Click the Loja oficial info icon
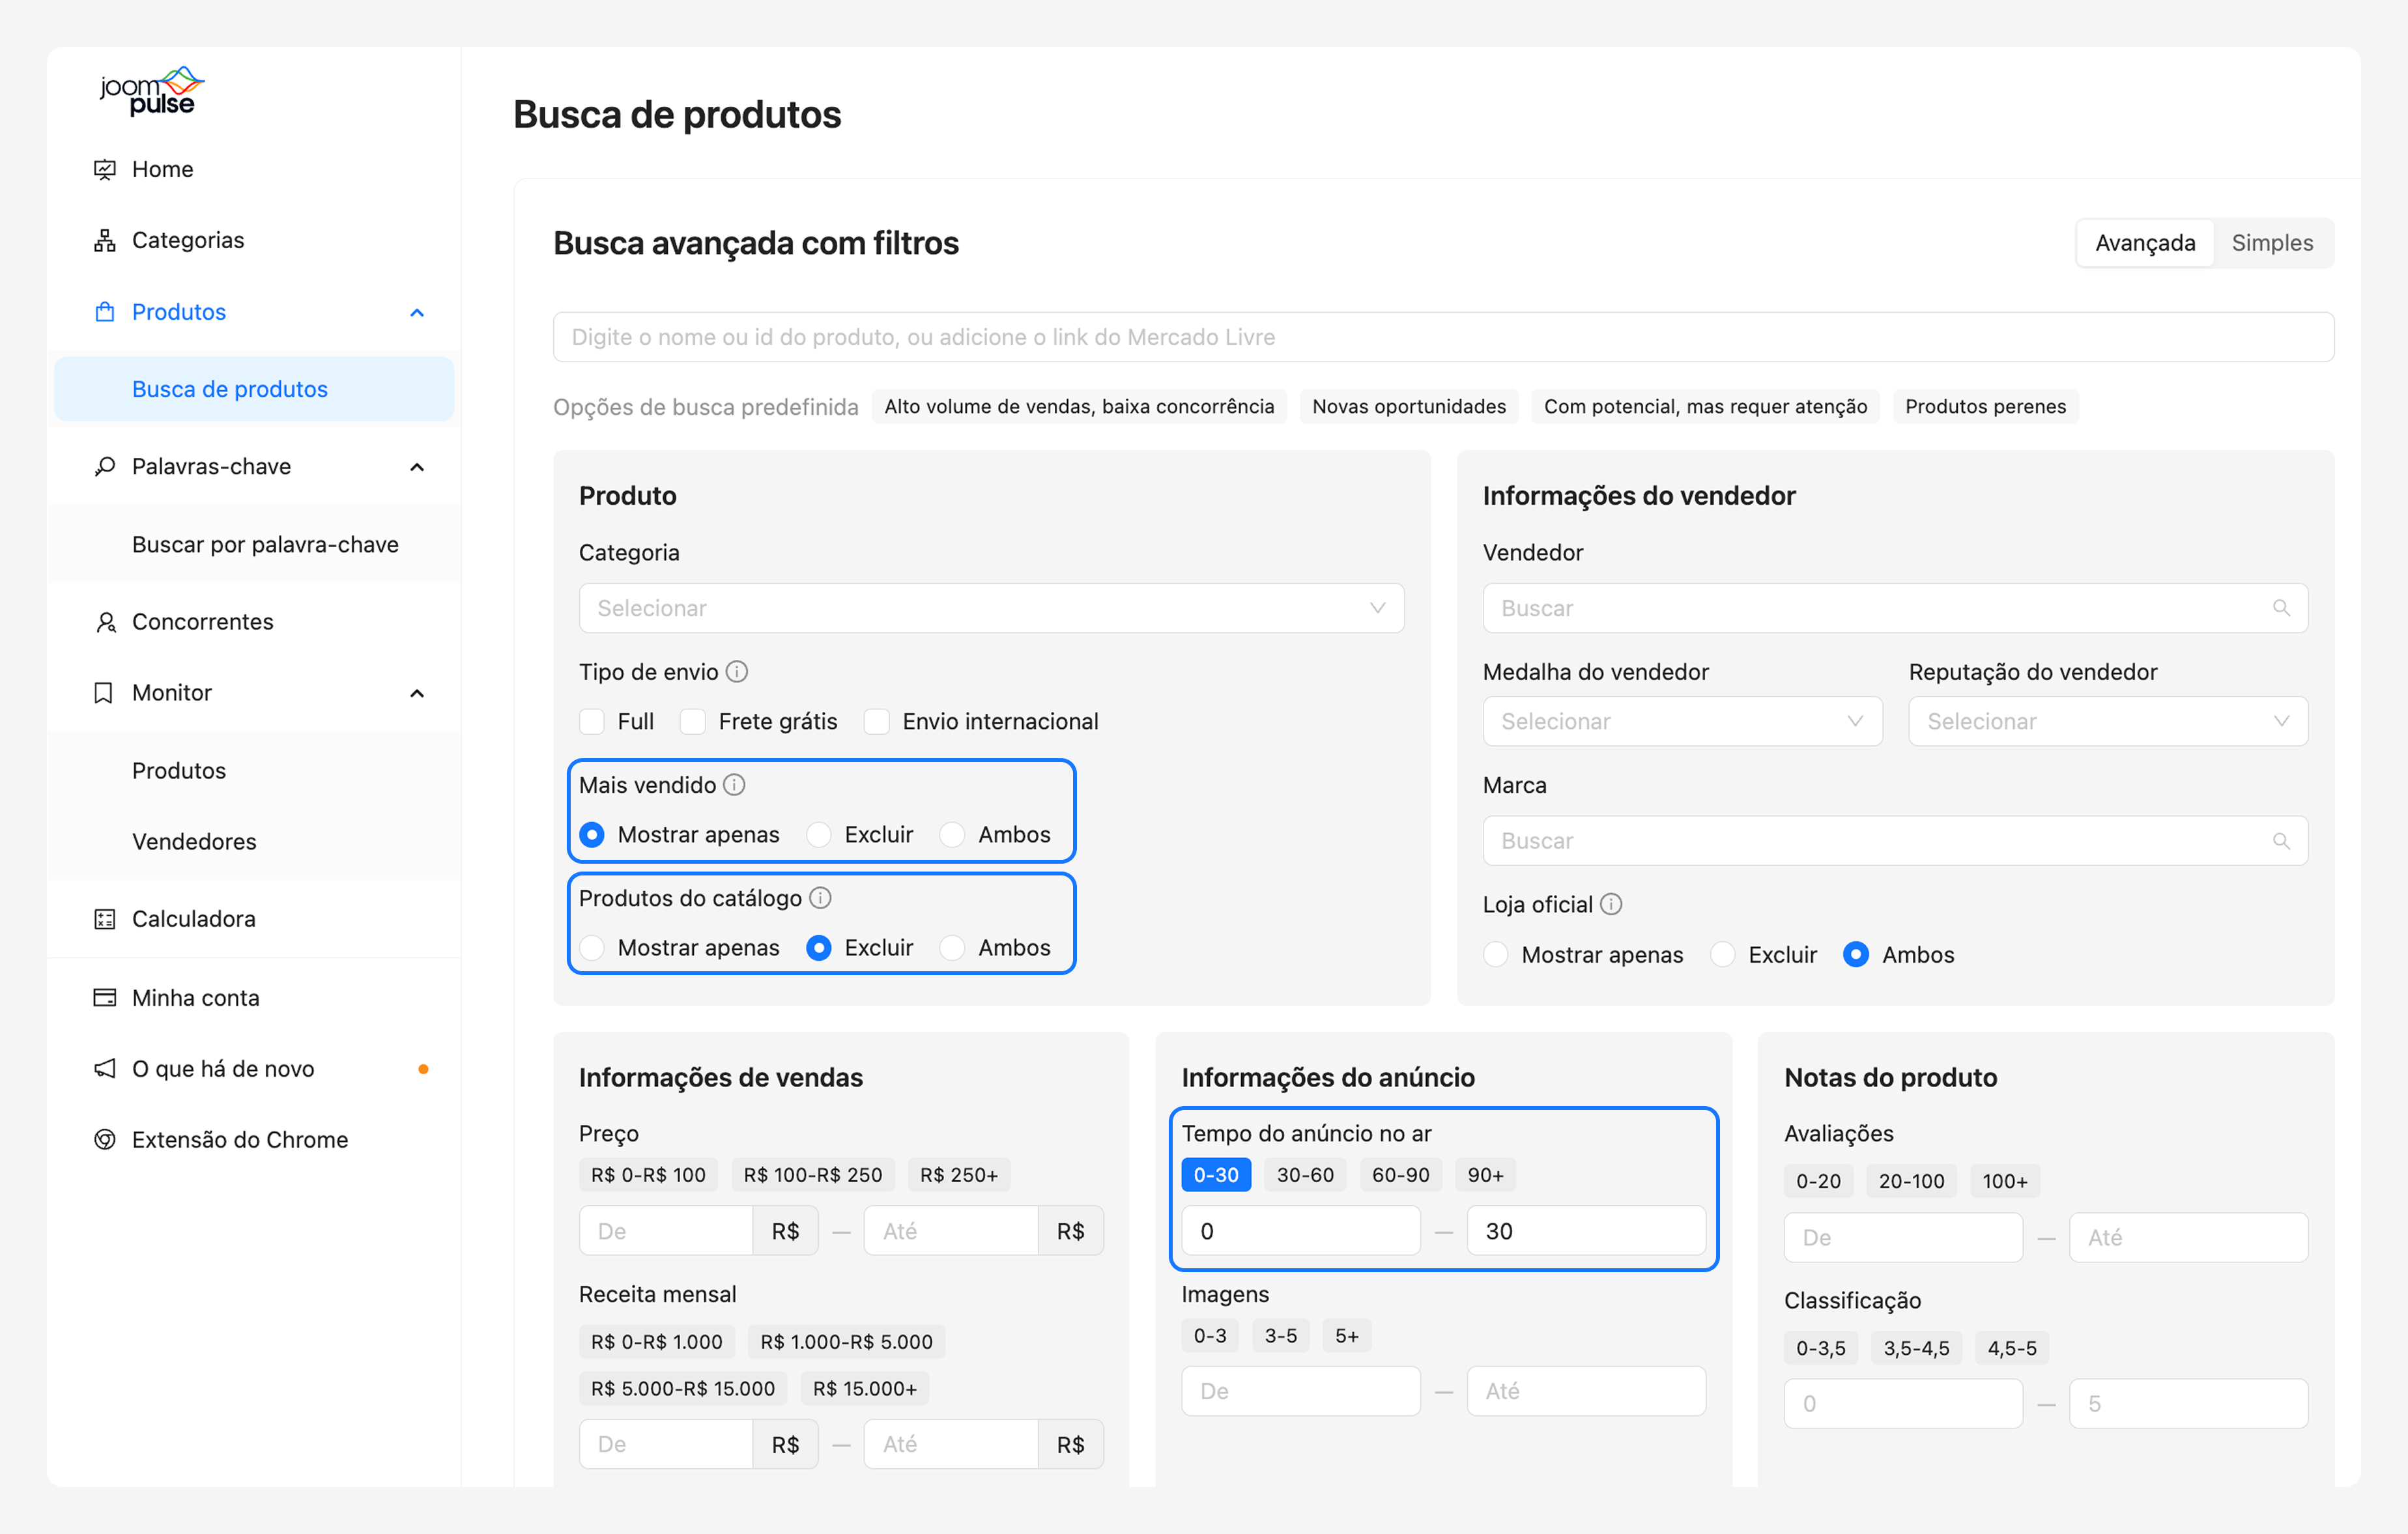Screen dimensions: 2408x1534 coord(1611,904)
